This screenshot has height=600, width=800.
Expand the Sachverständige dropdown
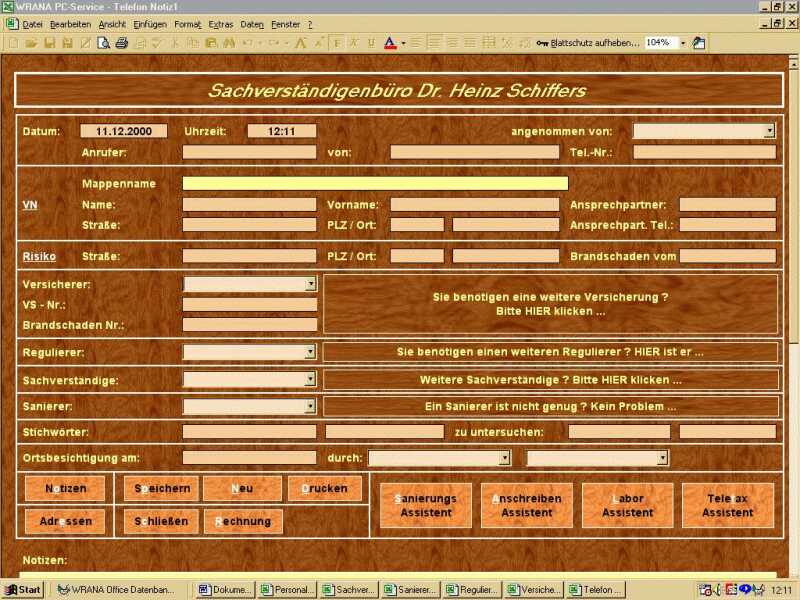tap(310, 379)
